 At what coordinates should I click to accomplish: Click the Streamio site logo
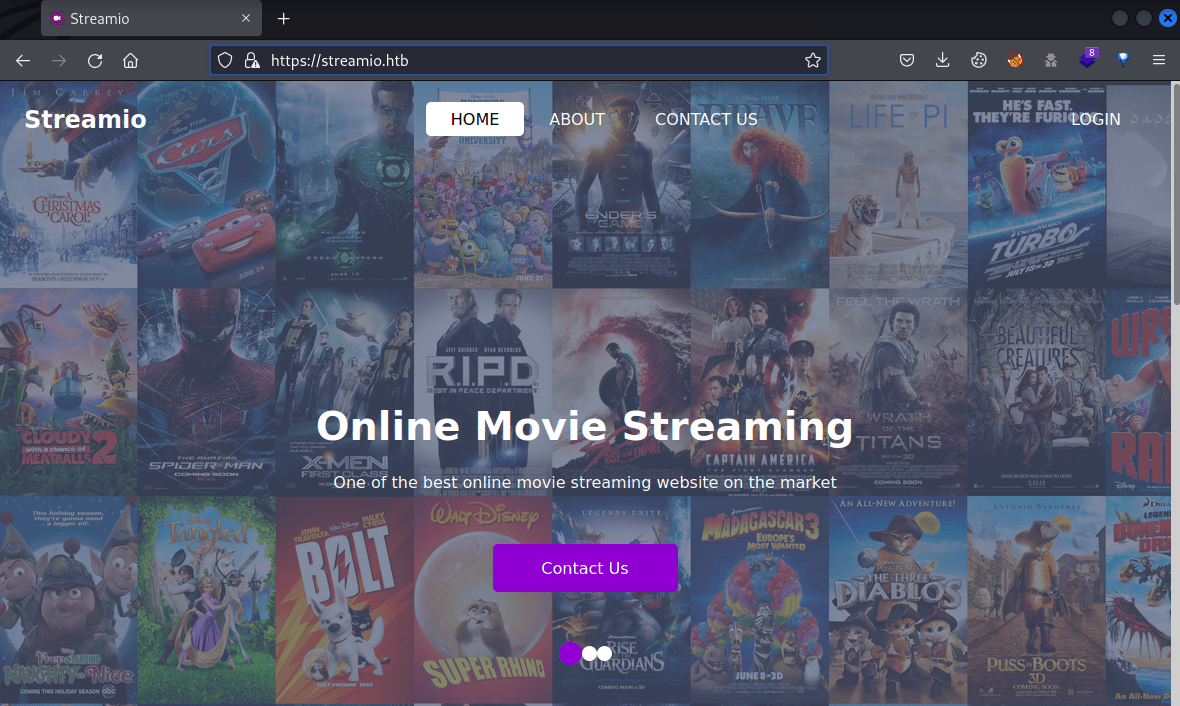pos(85,119)
